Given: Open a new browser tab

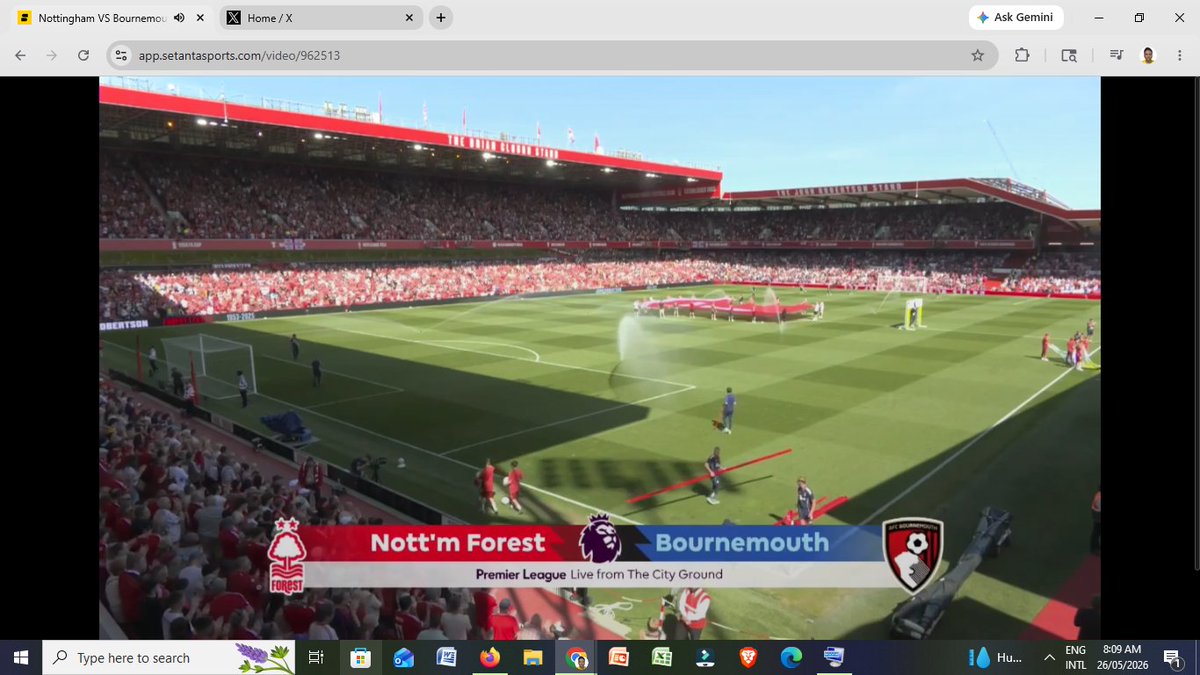Looking at the screenshot, I should (441, 18).
